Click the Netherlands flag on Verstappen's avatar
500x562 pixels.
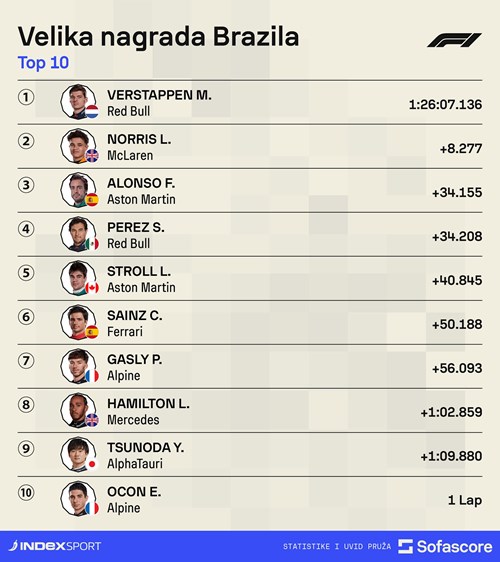coord(92,111)
